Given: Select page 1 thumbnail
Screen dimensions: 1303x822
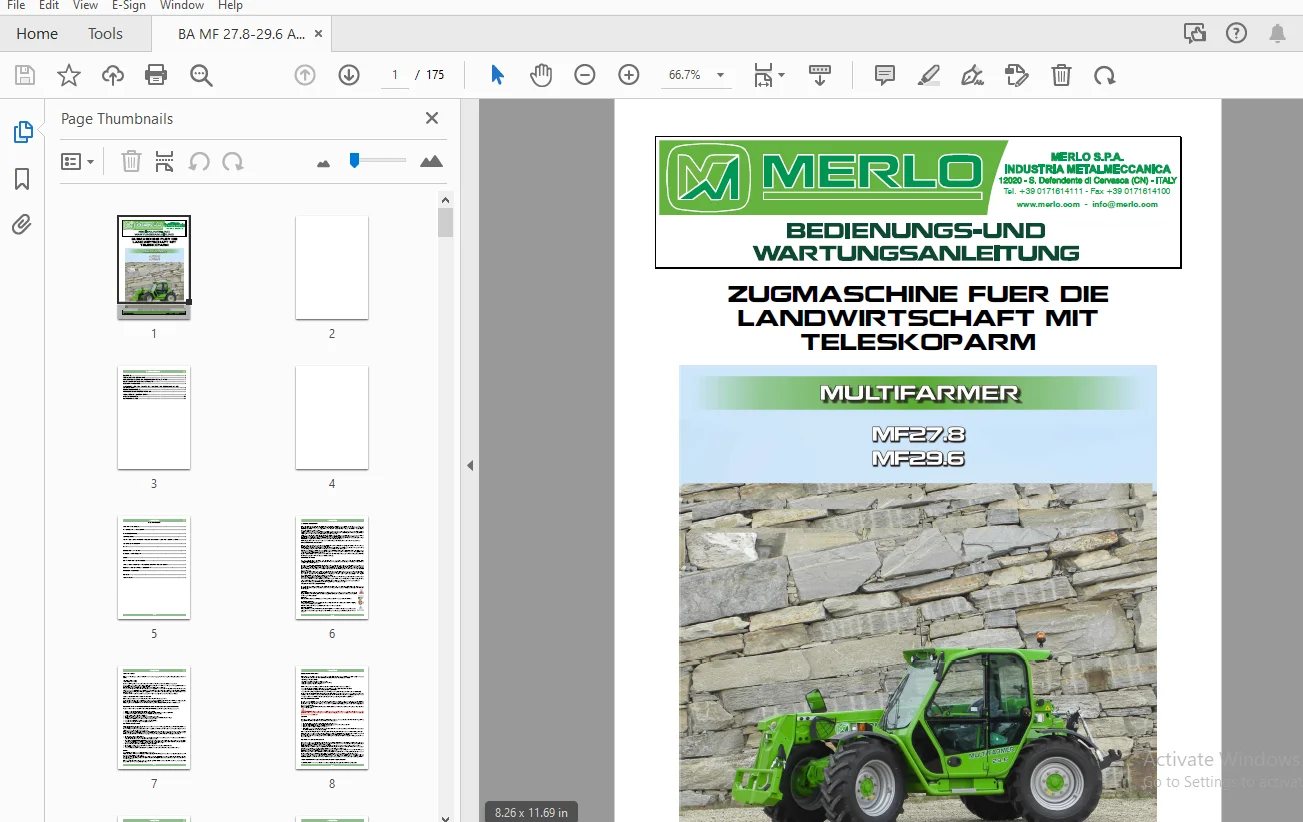Looking at the screenshot, I should (154, 267).
